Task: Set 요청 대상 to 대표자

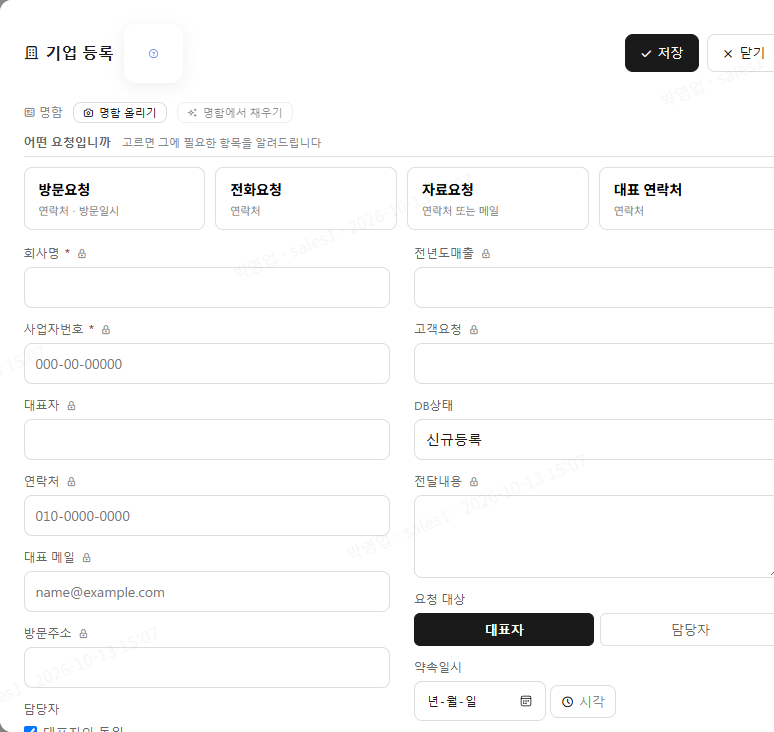Action: point(504,629)
